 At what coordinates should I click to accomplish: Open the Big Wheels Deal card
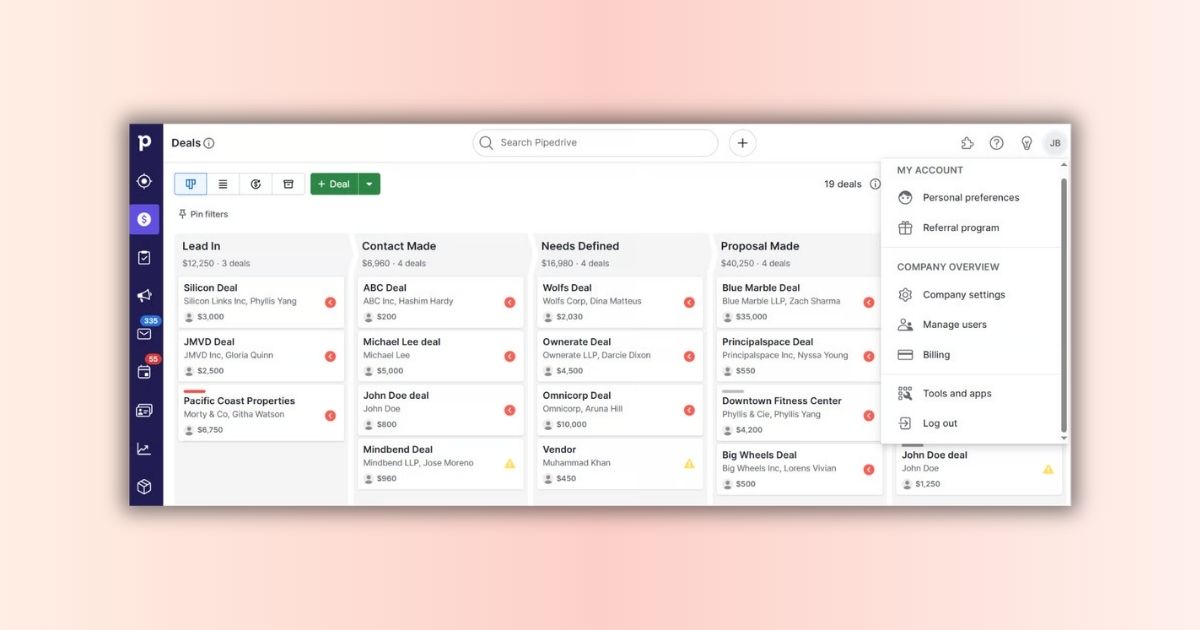coord(800,469)
